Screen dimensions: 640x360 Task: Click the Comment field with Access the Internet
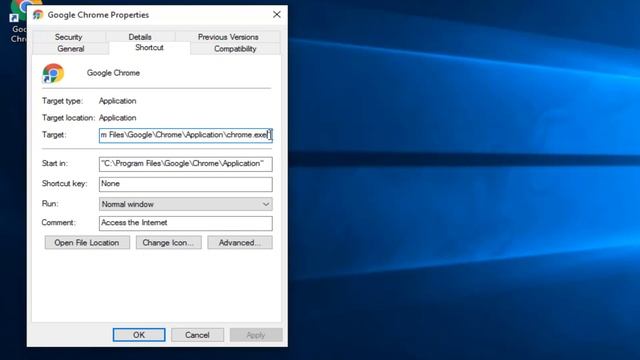[x=186, y=223]
